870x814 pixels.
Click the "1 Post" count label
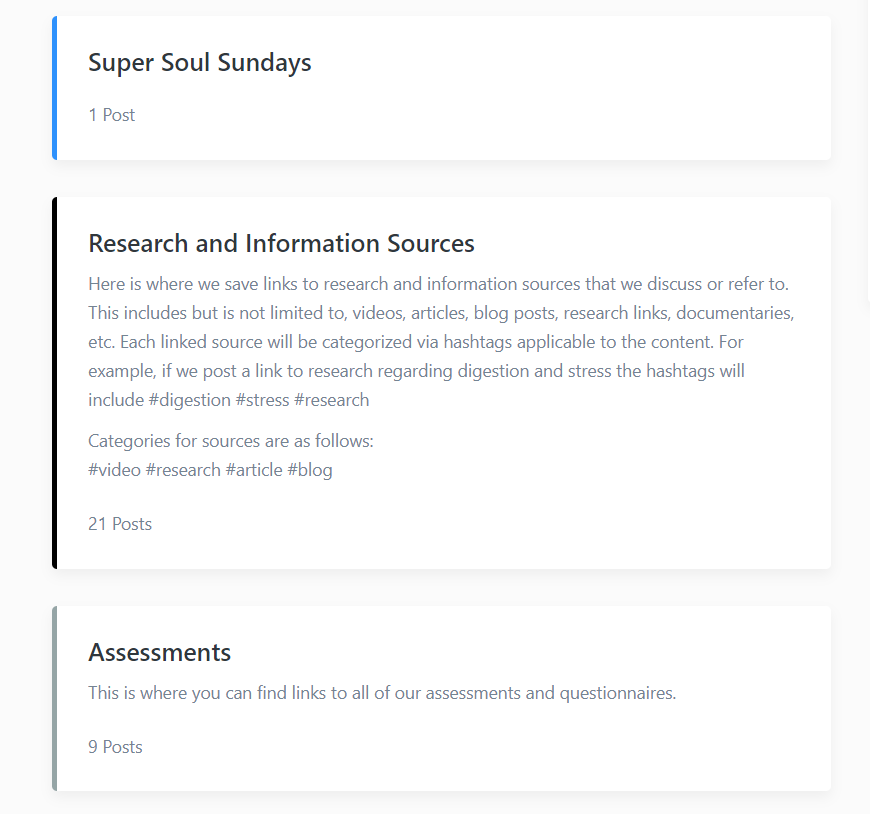tap(112, 115)
